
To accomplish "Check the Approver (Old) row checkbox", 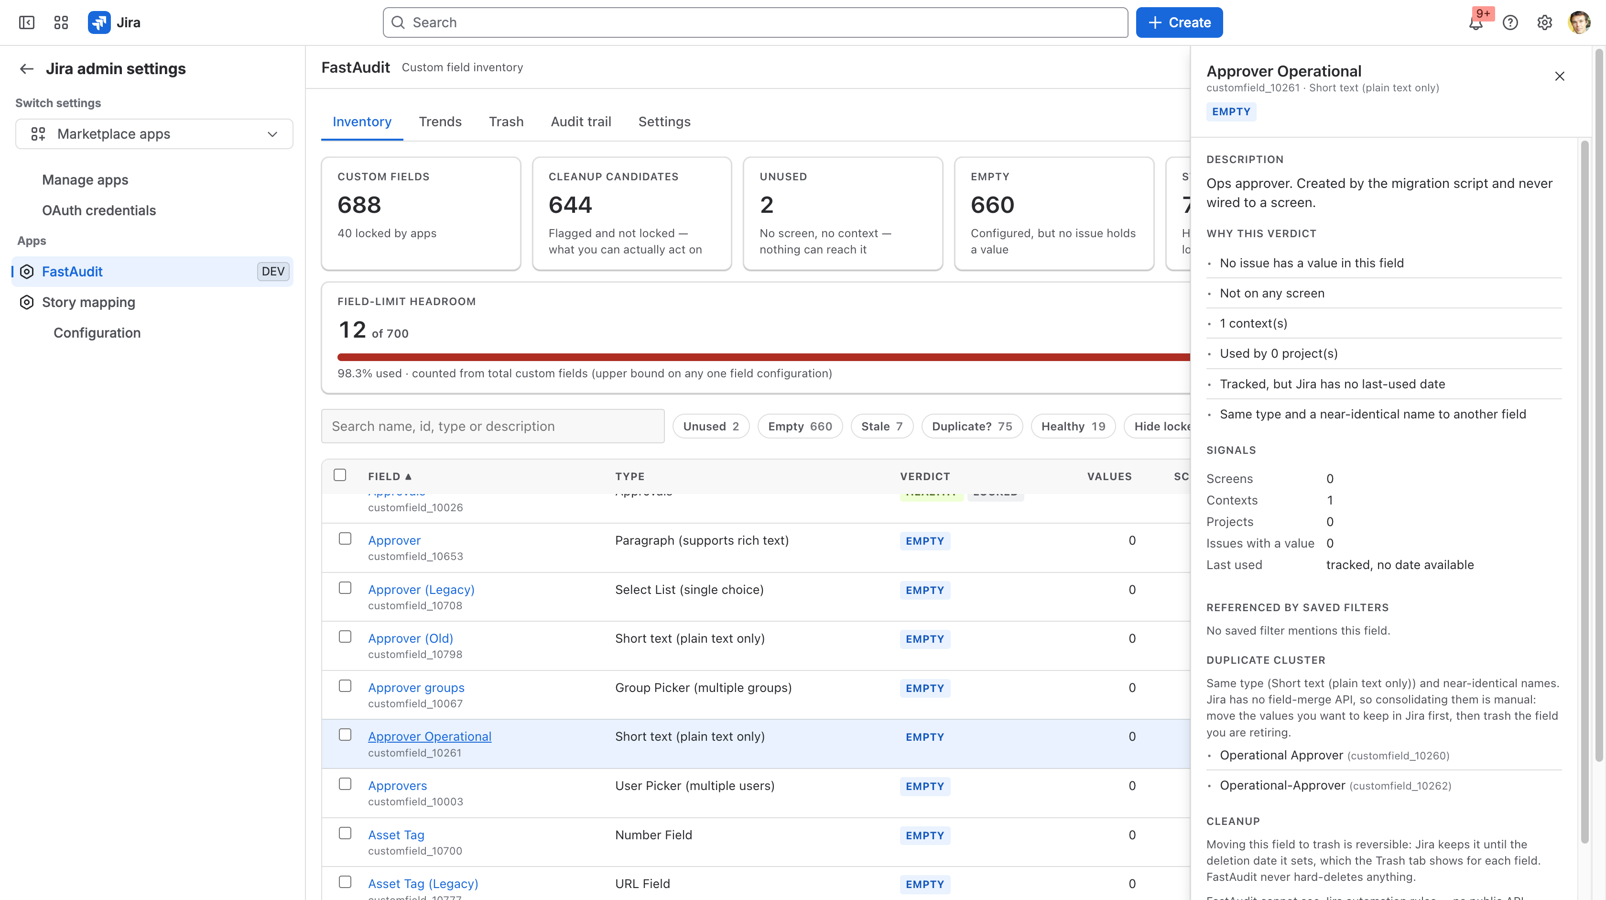I will [345, 637].
